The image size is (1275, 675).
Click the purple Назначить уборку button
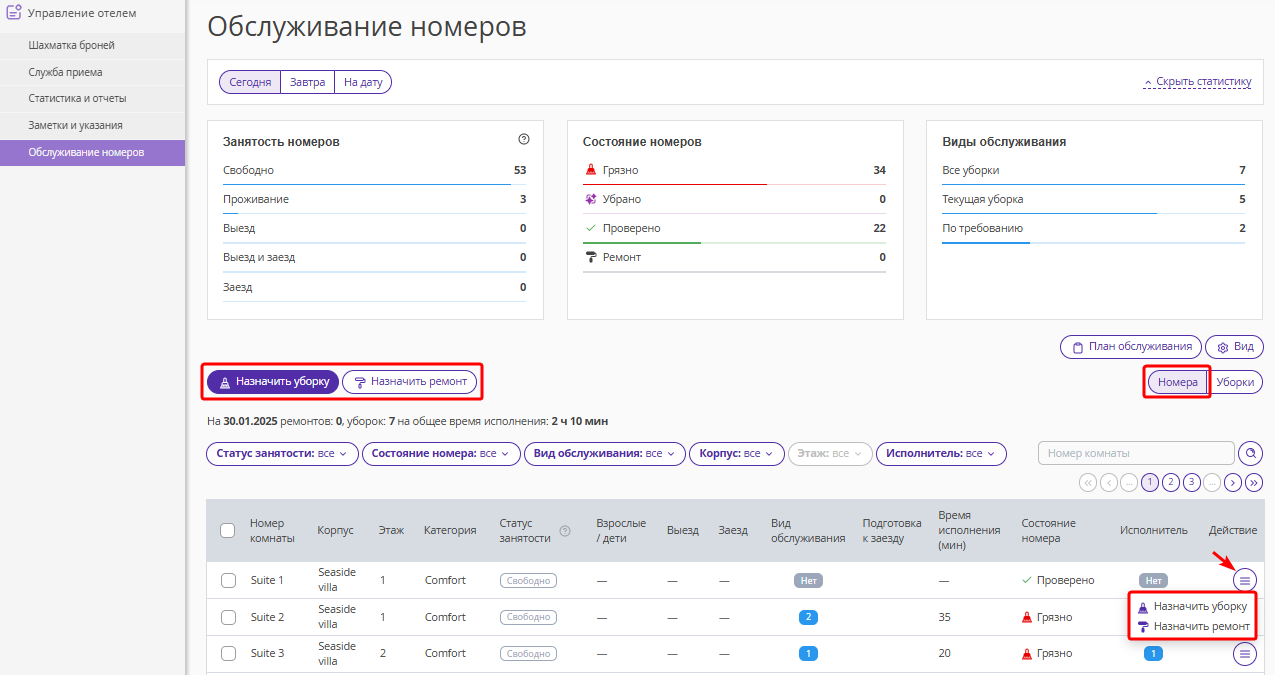pos(273,381)
